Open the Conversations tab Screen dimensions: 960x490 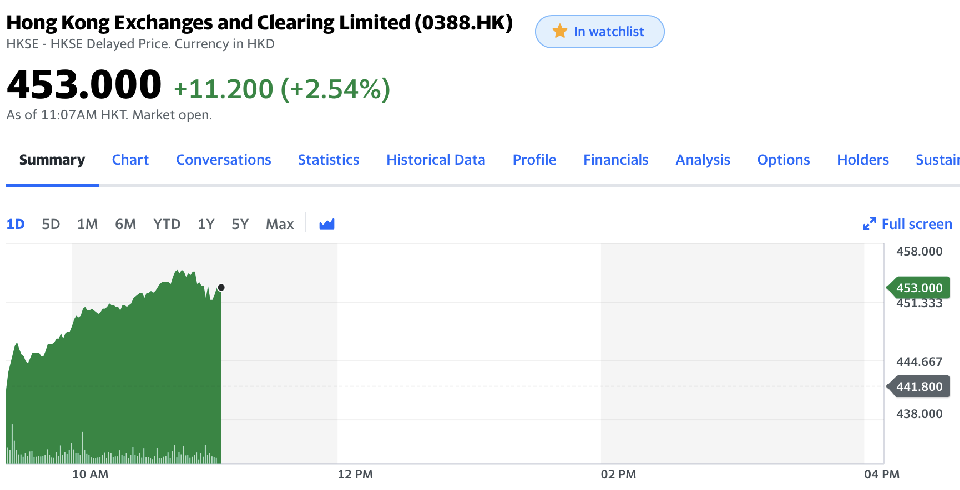(223, 160)
